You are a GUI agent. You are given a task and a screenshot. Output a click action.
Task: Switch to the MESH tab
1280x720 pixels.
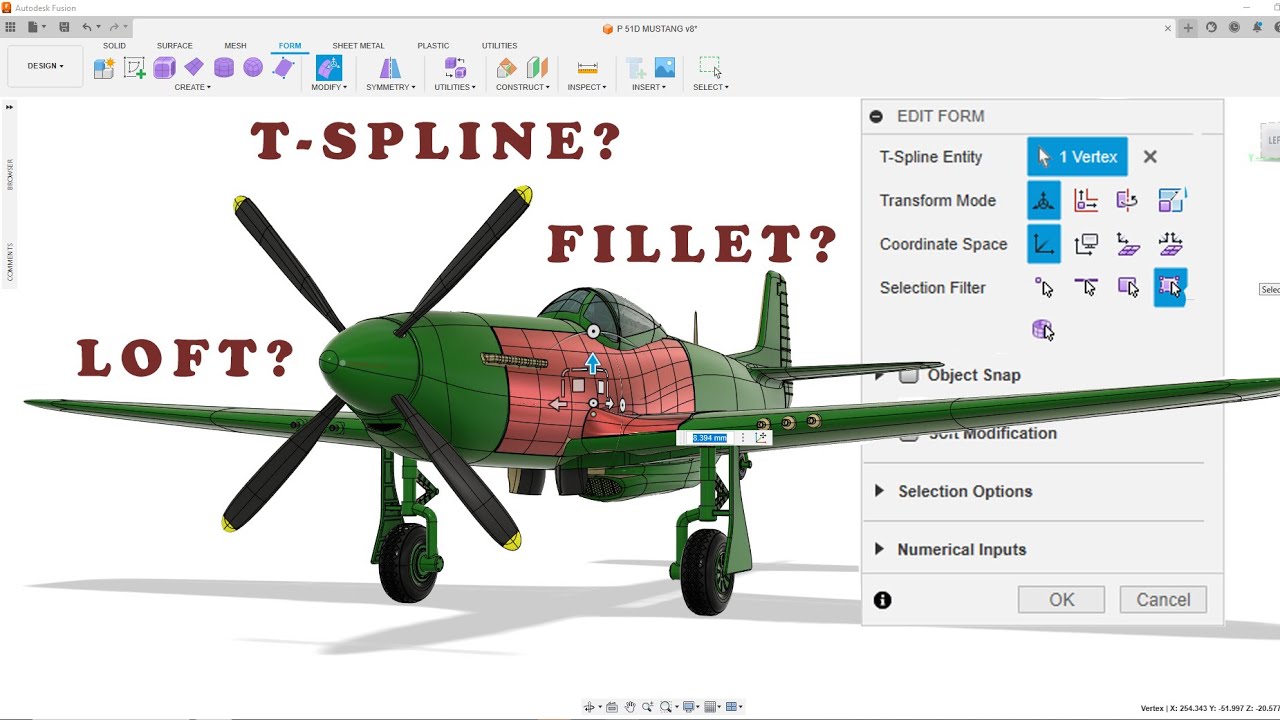click(235, 46)
